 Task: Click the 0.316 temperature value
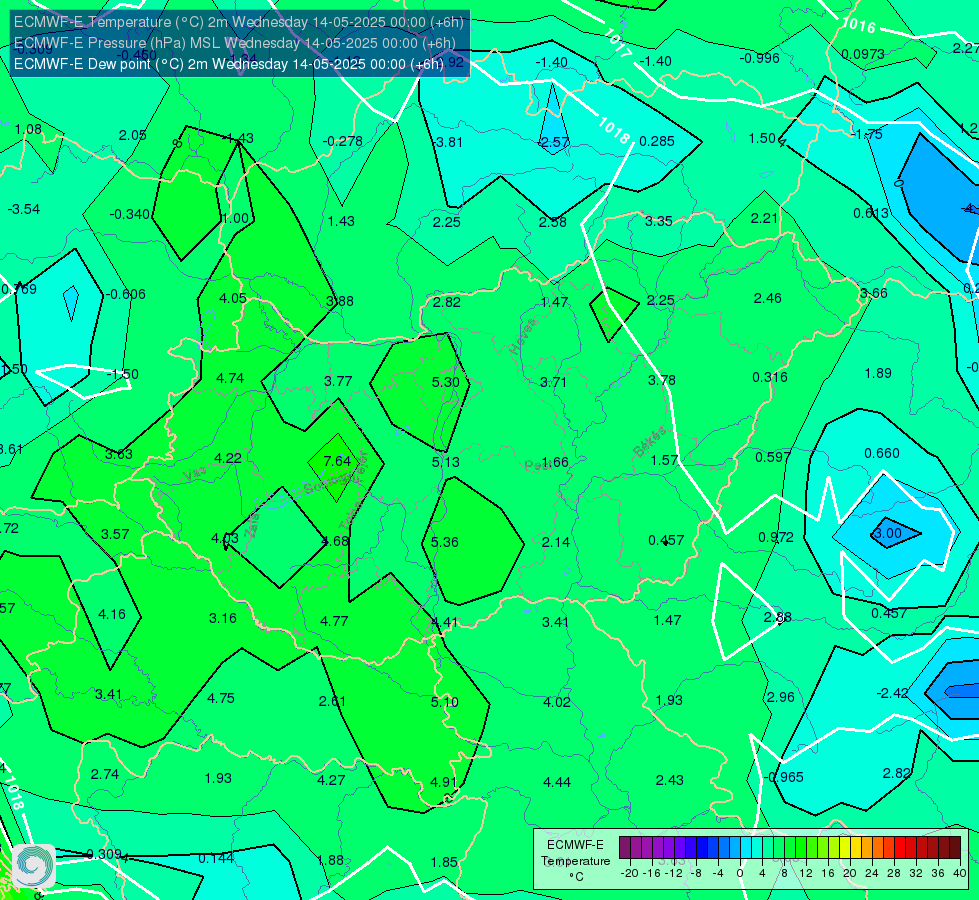click(x=770, y=377)
